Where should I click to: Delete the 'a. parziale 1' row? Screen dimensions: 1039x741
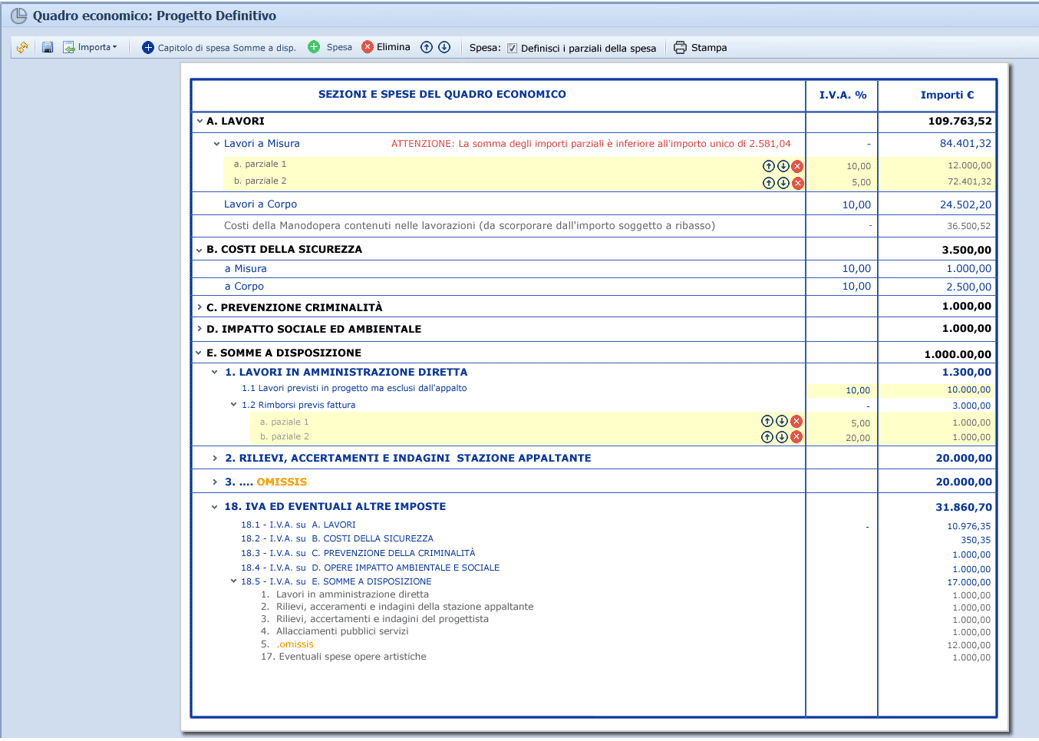[797, 166]
